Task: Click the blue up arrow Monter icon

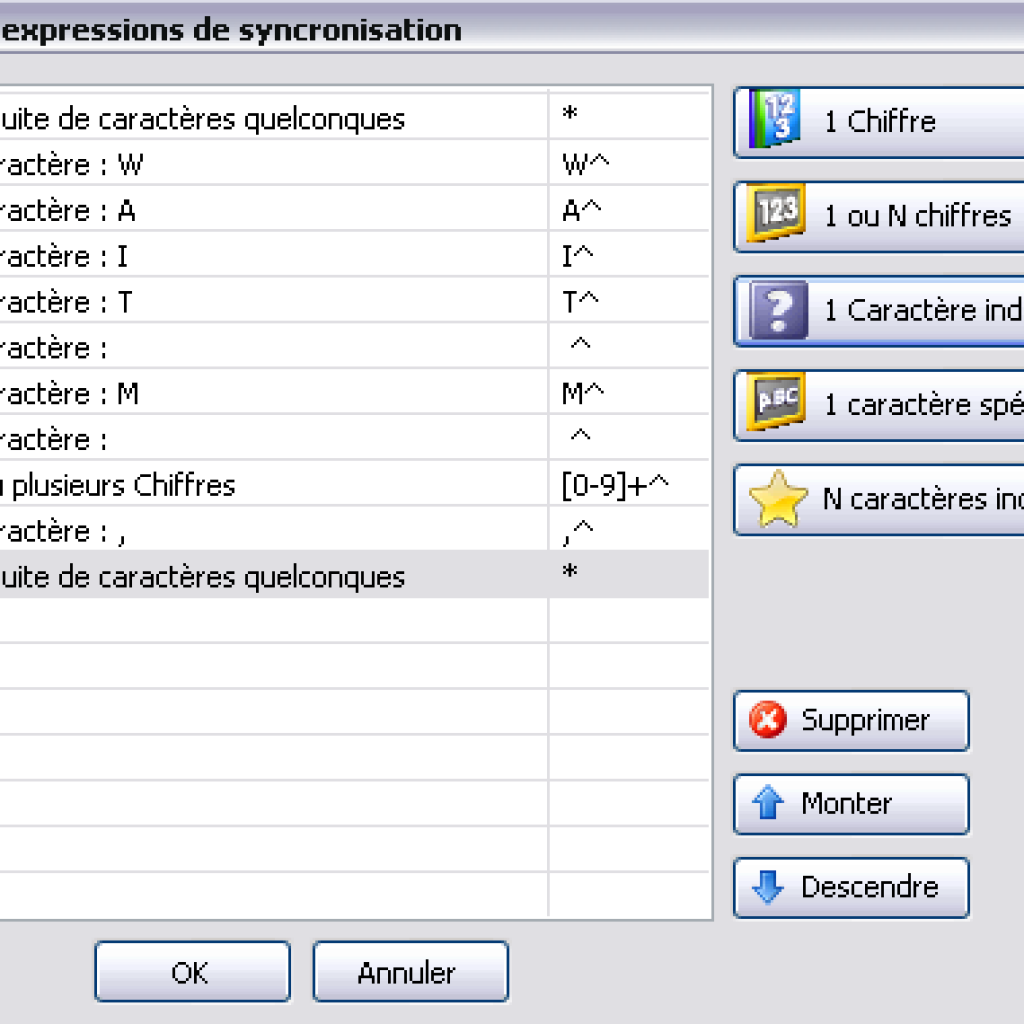Action: [765, 803]
